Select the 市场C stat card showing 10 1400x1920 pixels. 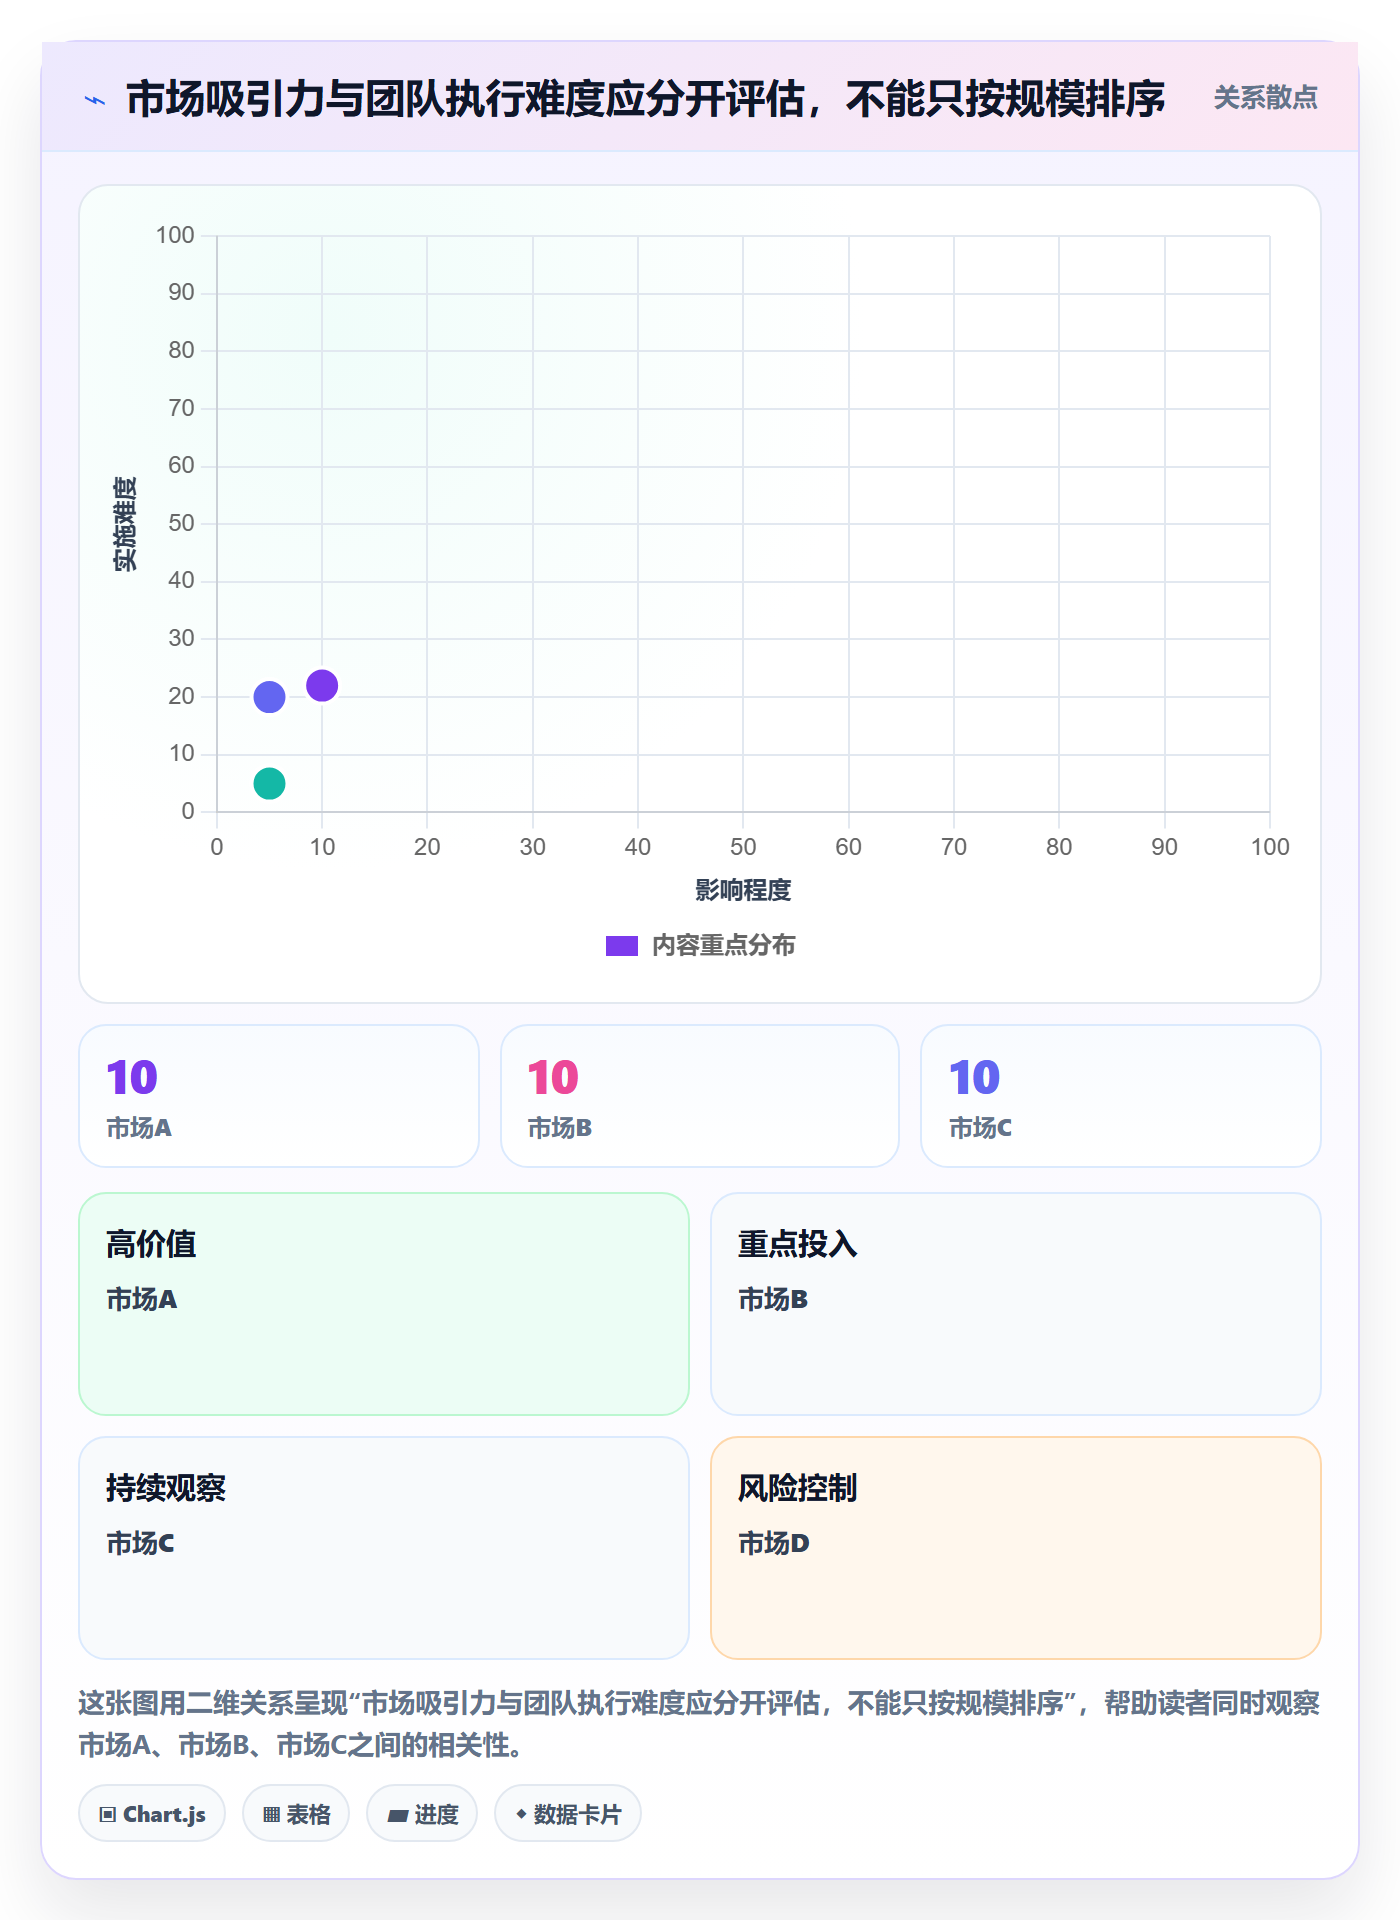(x=1121, y=1096)
